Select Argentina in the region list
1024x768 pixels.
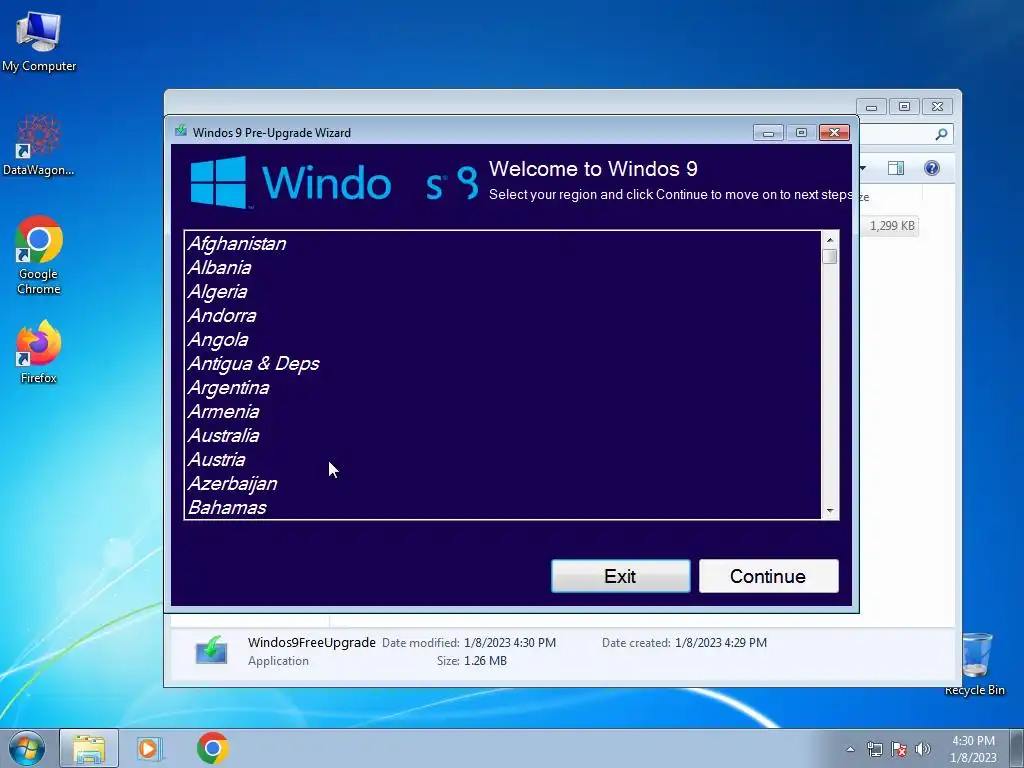pos(502,388)
